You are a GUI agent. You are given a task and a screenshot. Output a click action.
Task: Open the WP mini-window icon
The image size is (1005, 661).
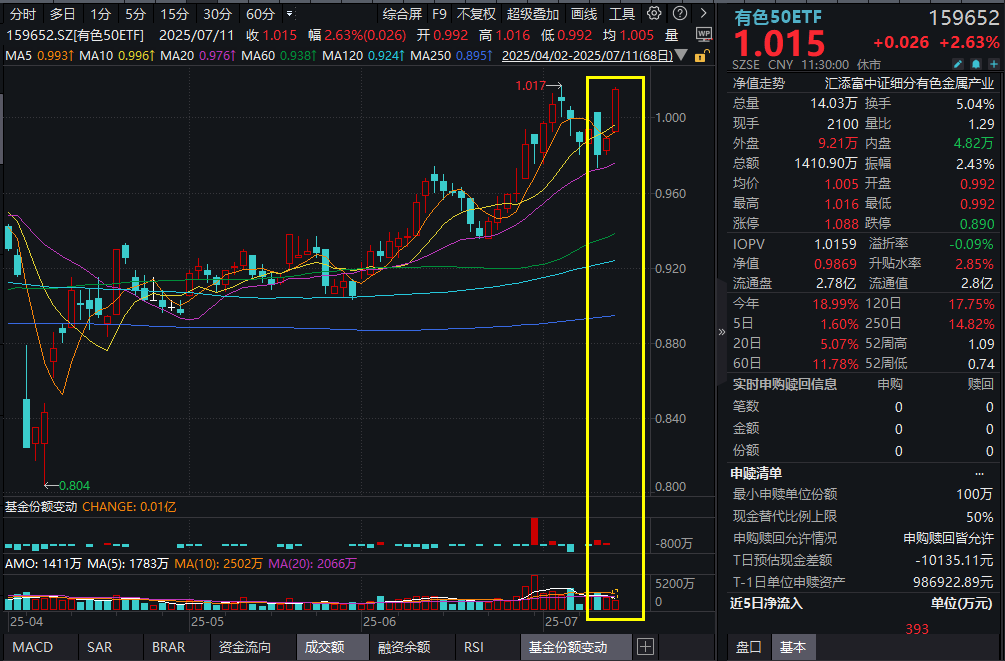[703, 33]
